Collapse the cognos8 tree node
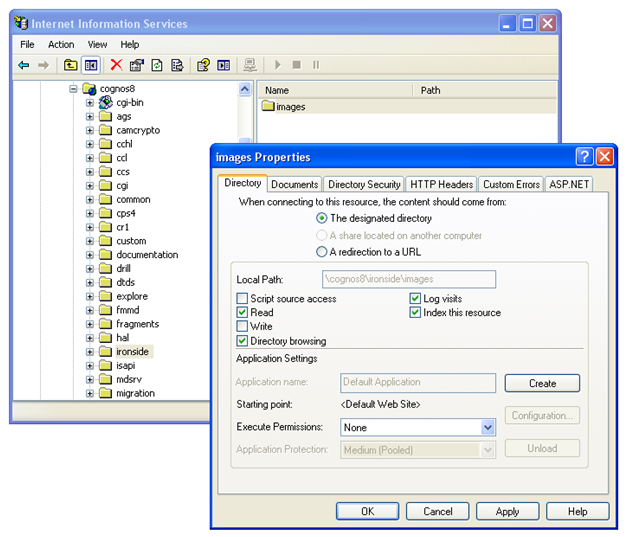Screen dimensions: 628x537 click(73, 88)
